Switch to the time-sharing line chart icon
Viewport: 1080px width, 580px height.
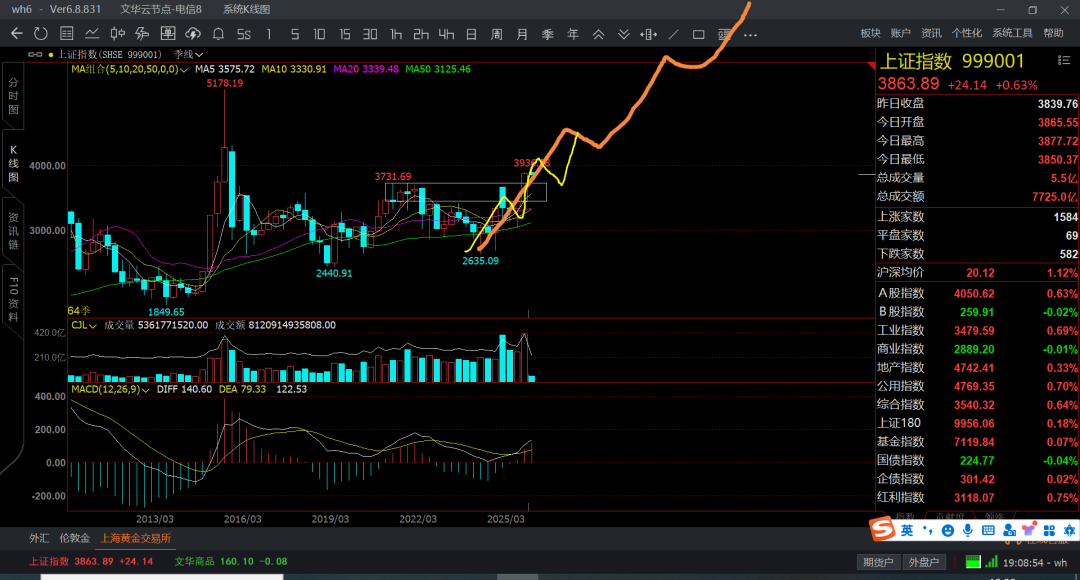pos(92,34)
